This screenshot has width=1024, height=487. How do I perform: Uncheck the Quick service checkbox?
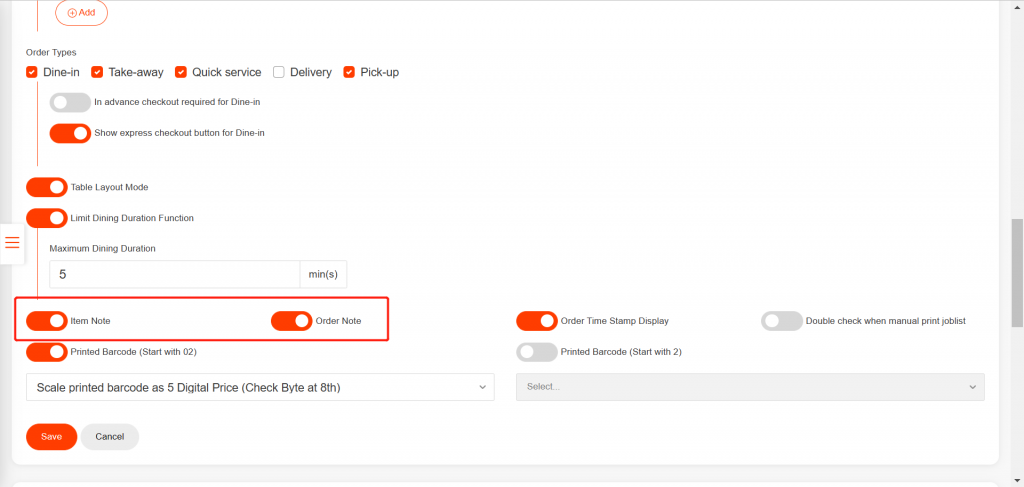[x=181, y=72]
